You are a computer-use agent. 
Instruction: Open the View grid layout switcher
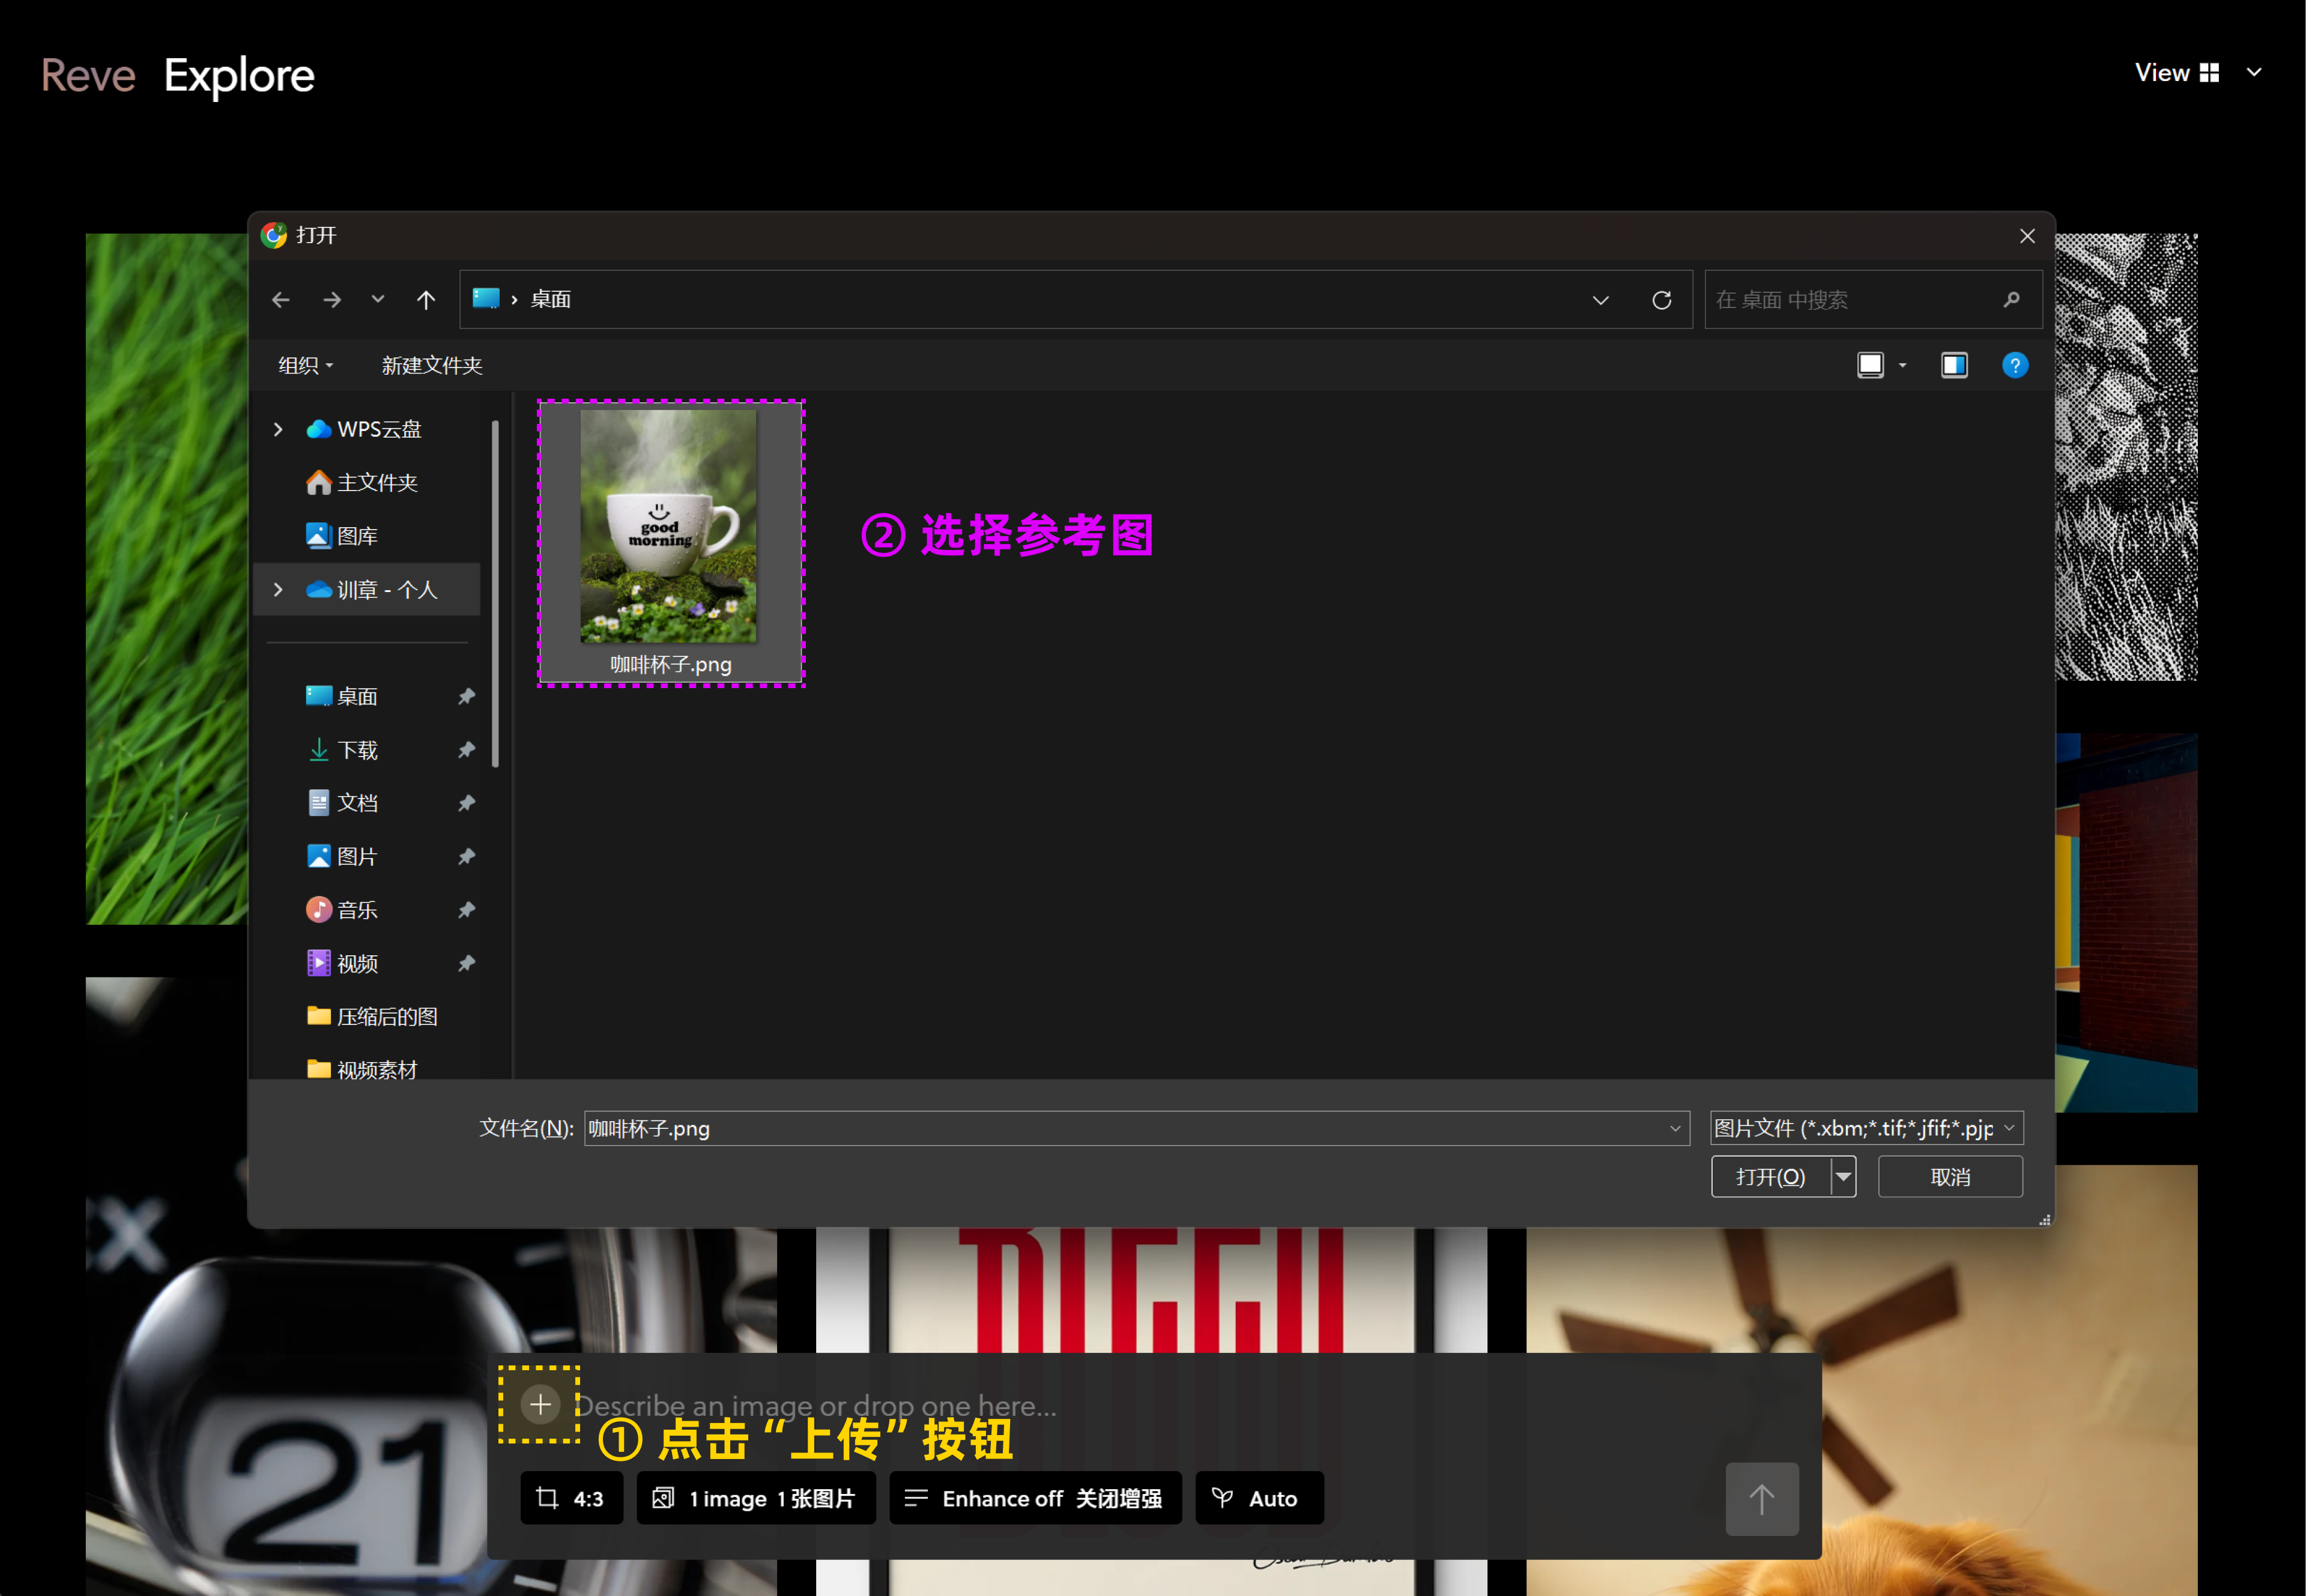click(2209, 73)
